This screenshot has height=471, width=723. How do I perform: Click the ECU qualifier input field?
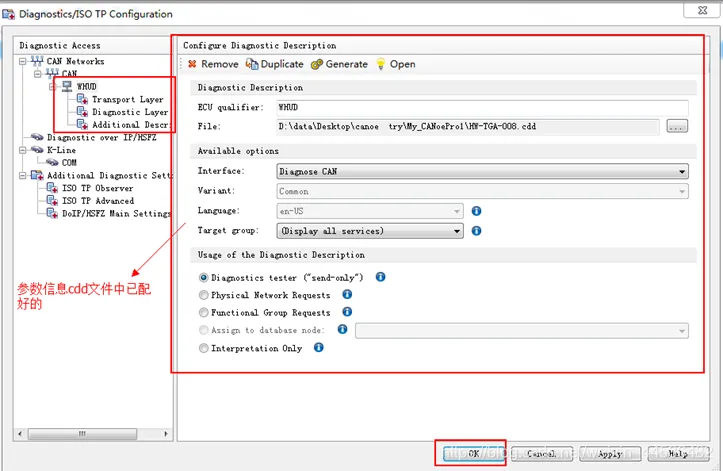coord(480,106)
